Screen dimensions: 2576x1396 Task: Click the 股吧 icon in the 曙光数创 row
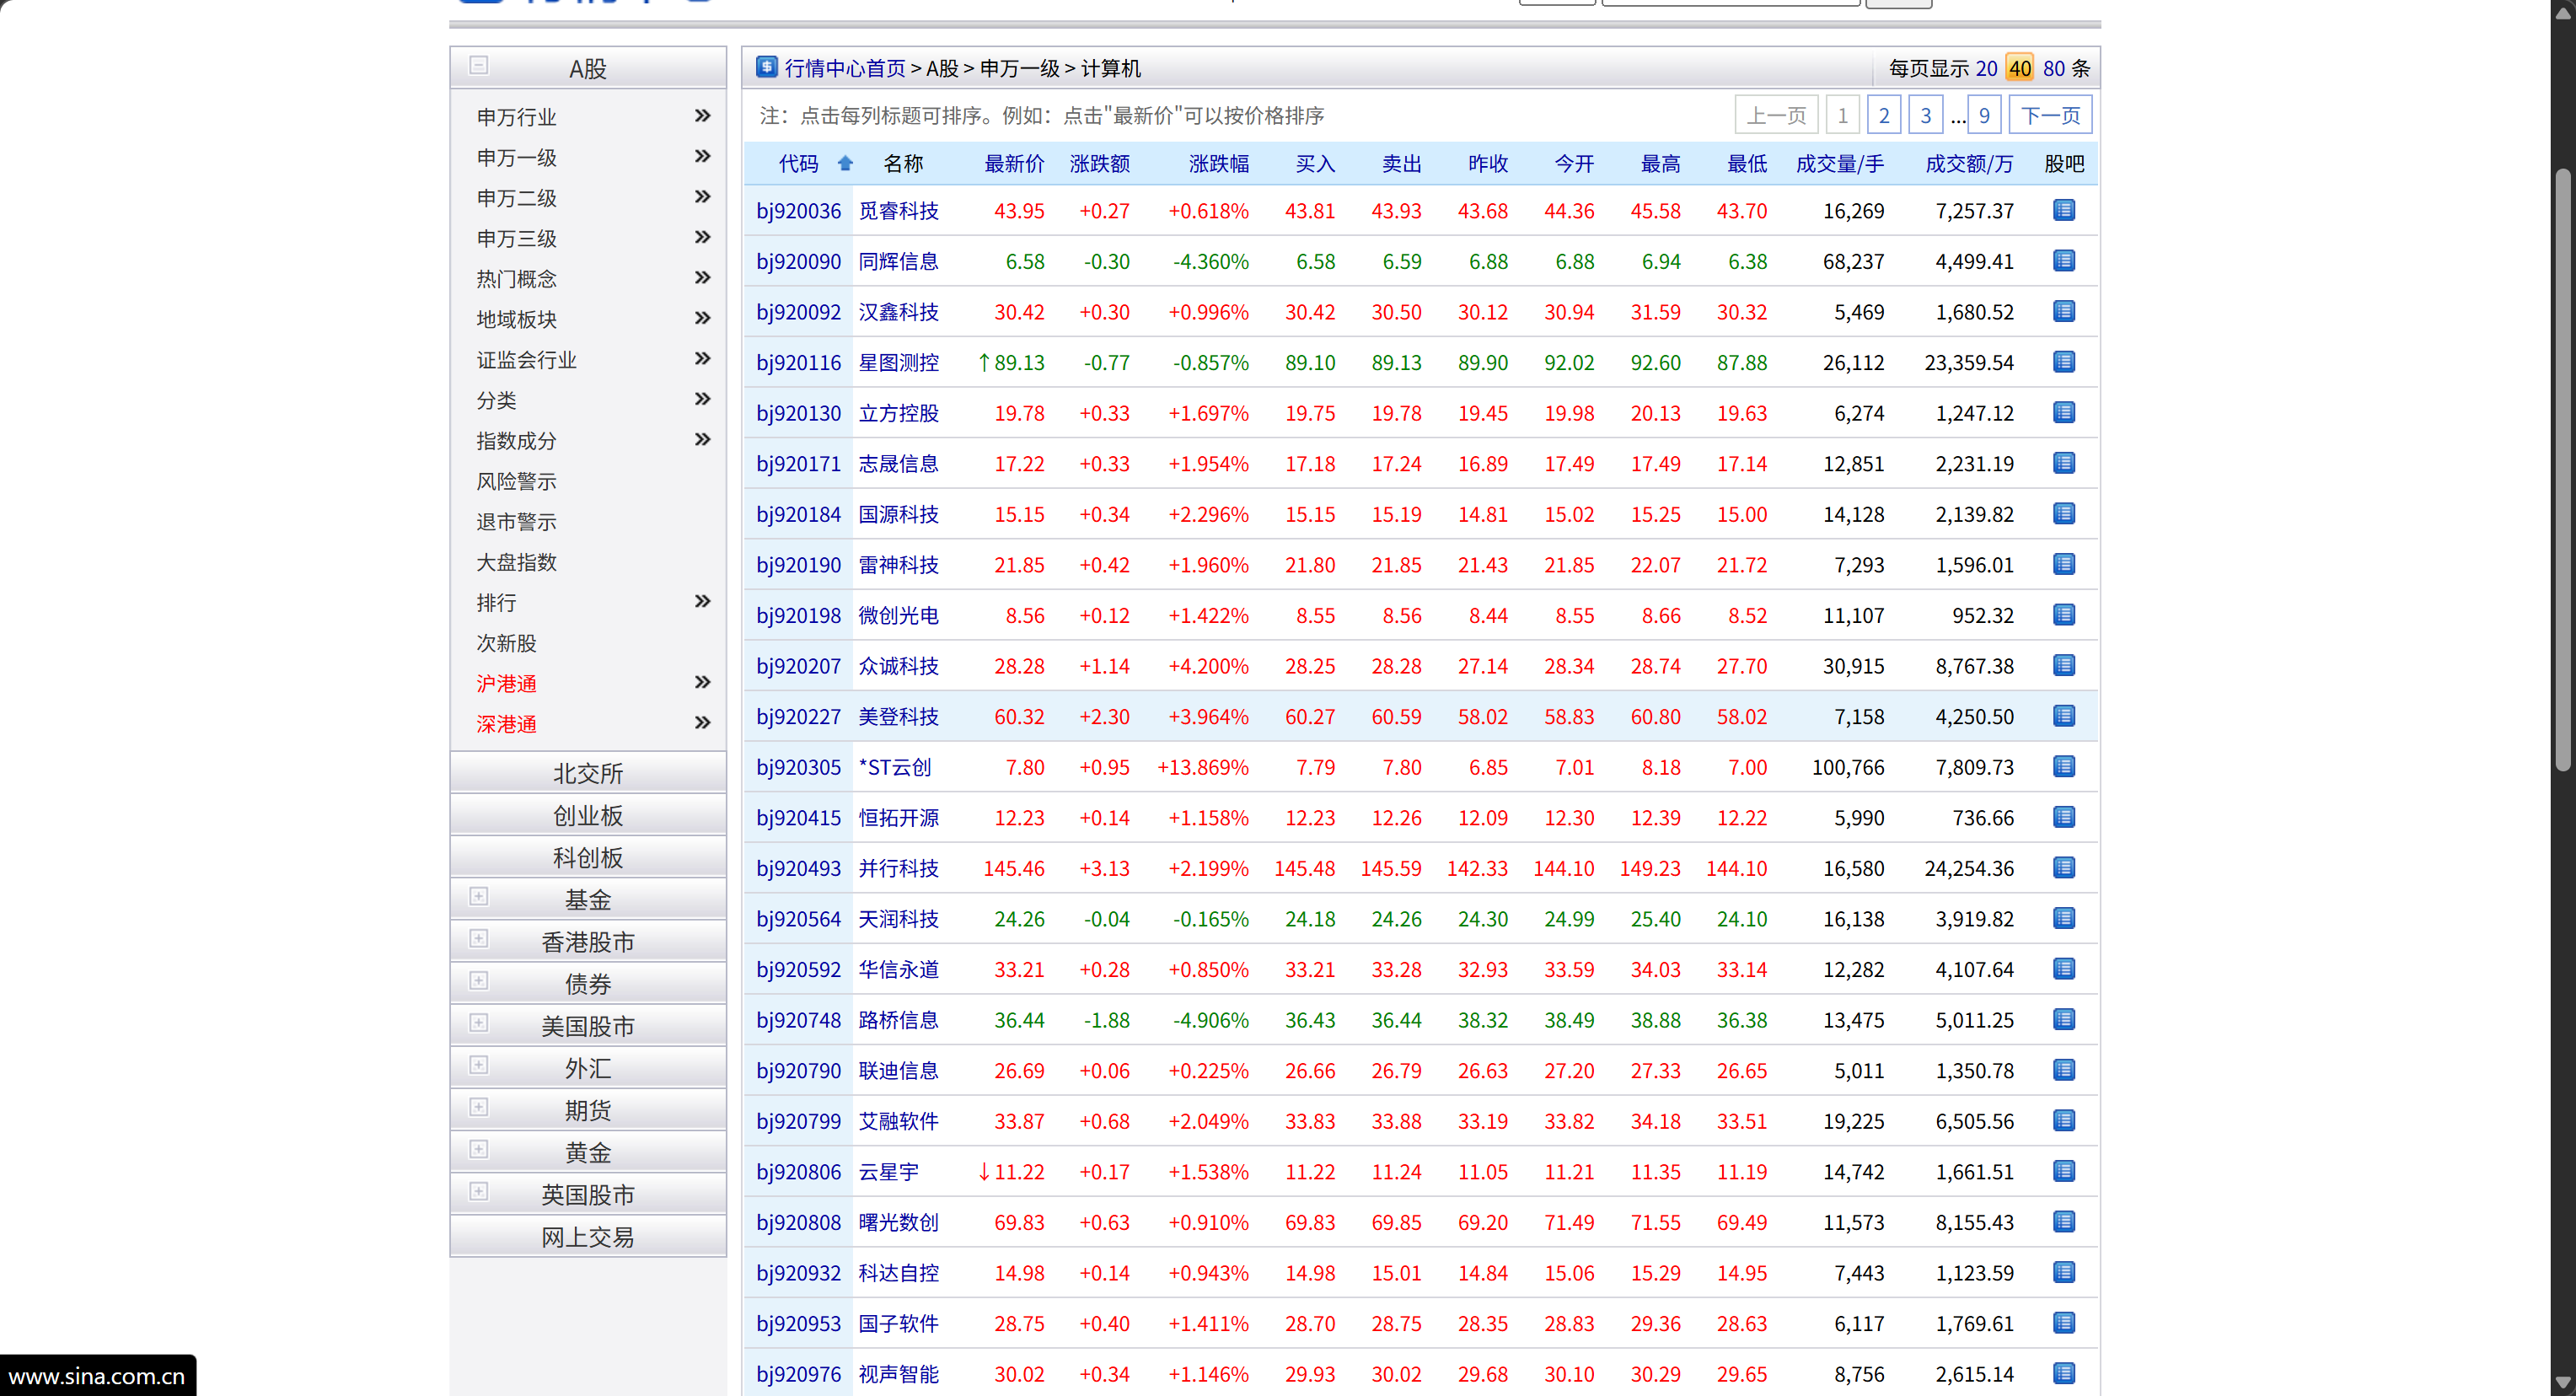[2063, 1222]
